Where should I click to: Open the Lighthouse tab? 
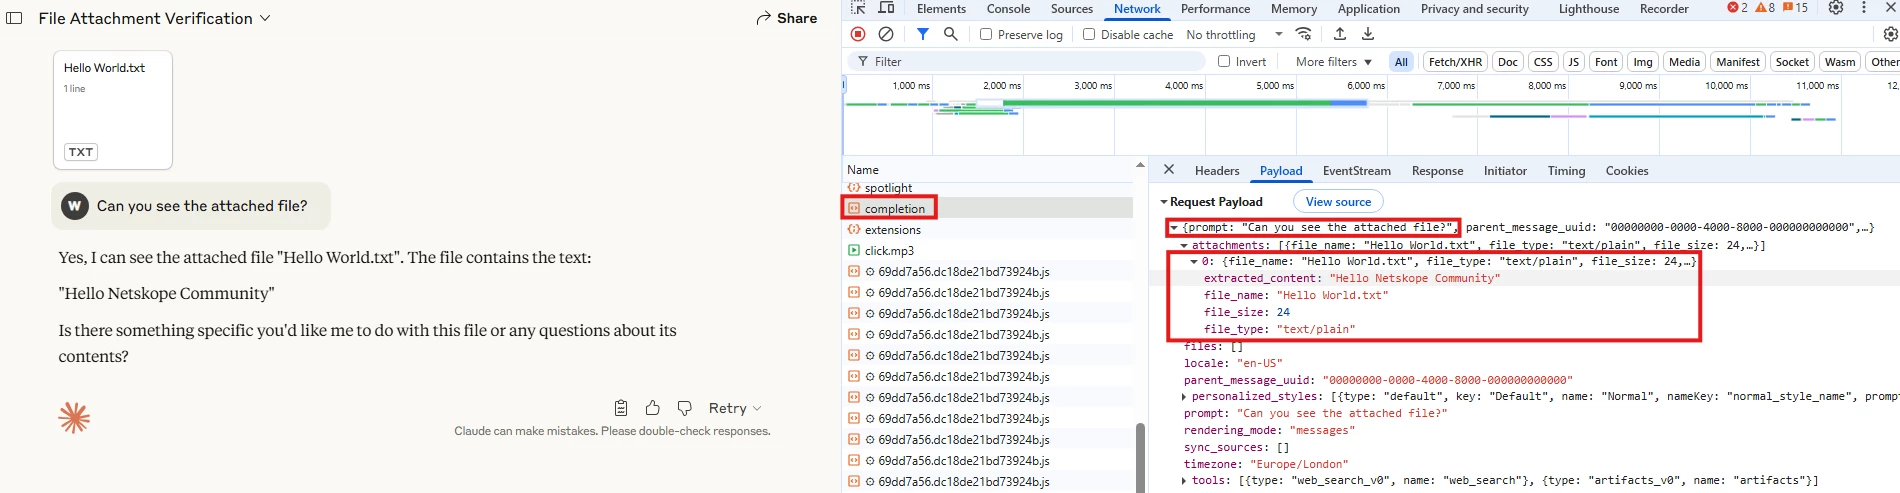(x=1589, y=9)
